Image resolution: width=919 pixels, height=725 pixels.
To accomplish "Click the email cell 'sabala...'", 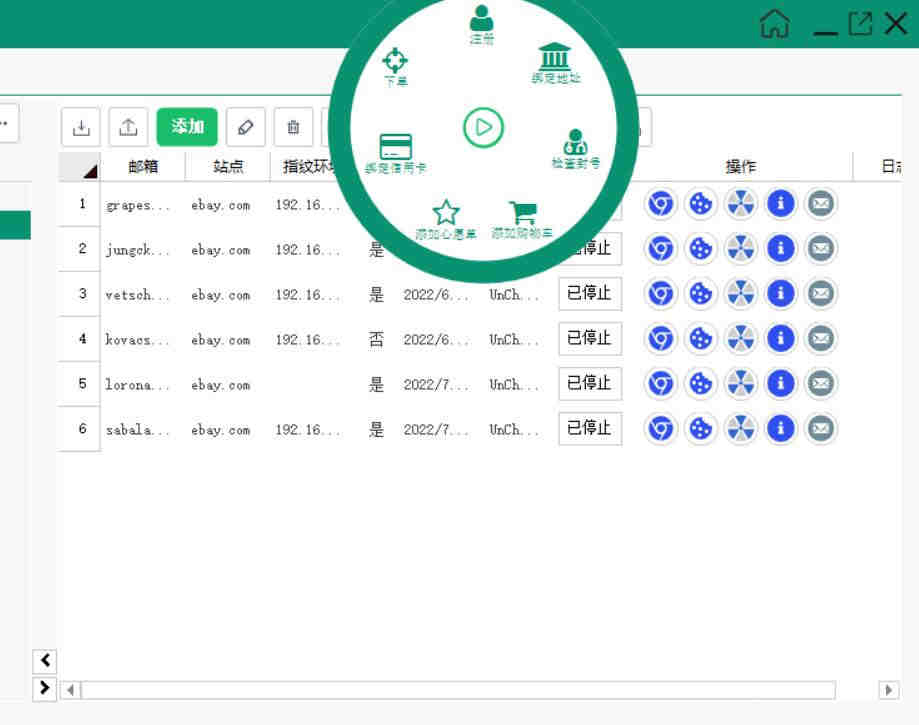I will tap(138, 430).
